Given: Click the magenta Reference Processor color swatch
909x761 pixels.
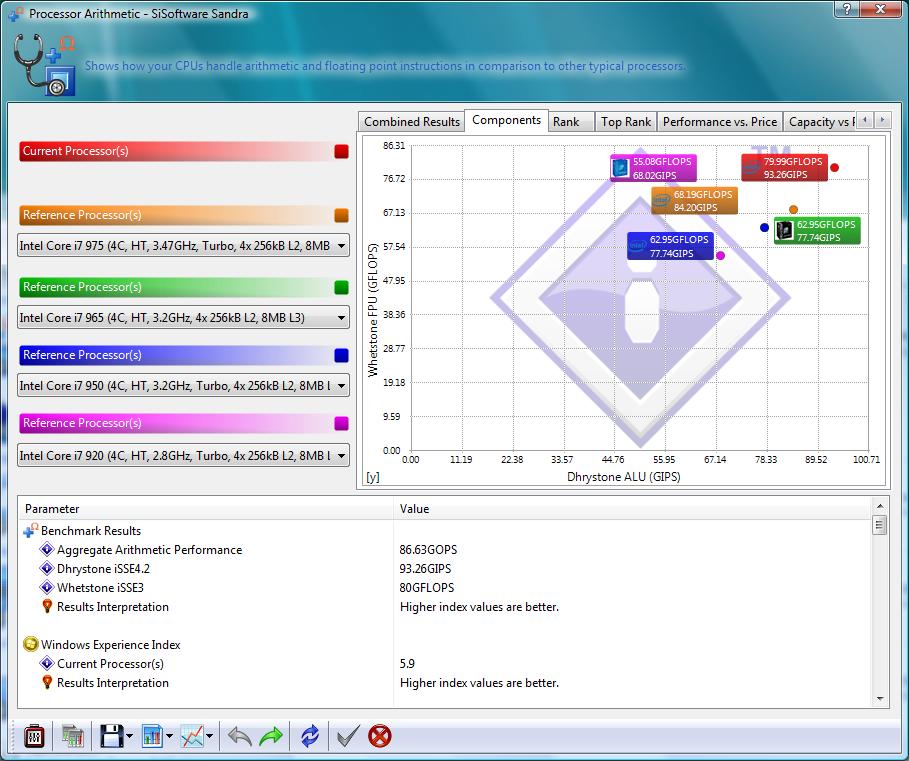Looking at the screenshot, I should [x=342, y=424].
